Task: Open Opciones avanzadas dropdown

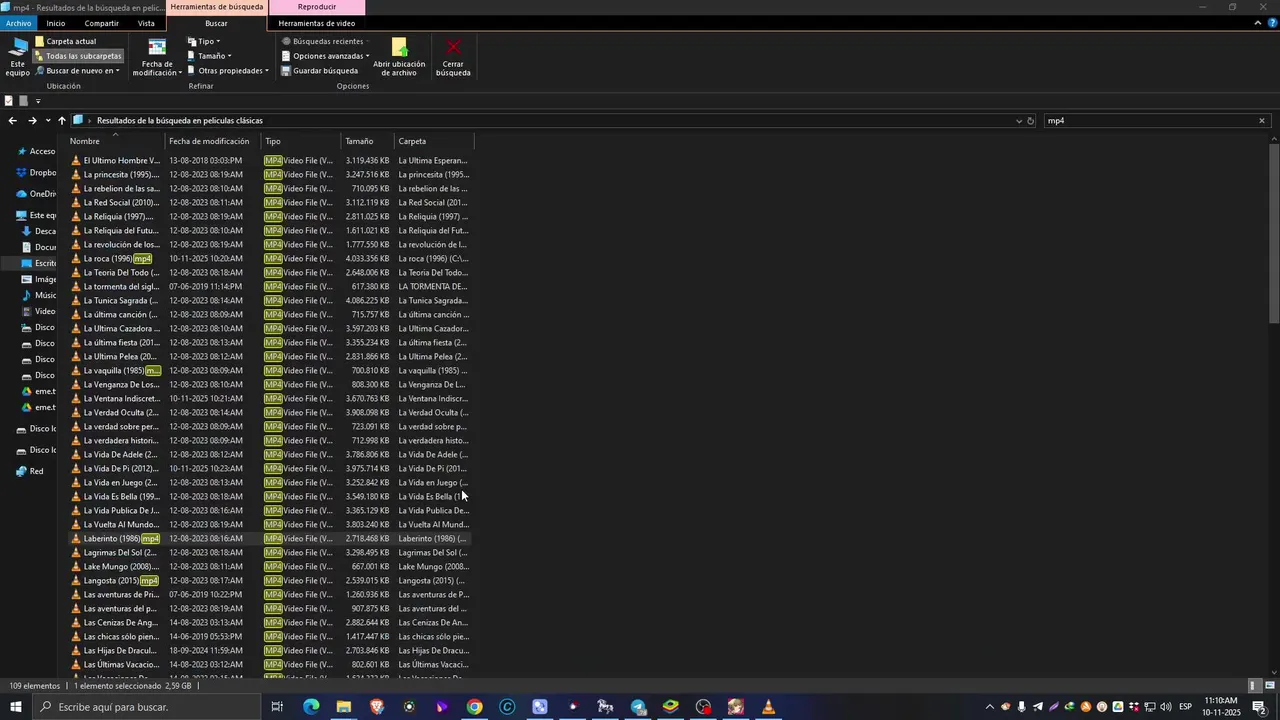Action: tap(325, 56)
